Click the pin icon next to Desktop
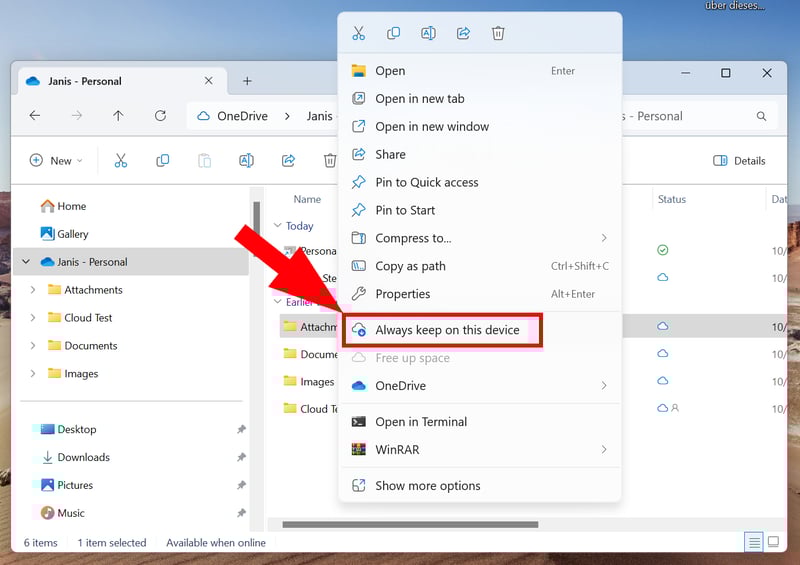The image size is (800, 565). pyautogui.click(x=241, y=429)
